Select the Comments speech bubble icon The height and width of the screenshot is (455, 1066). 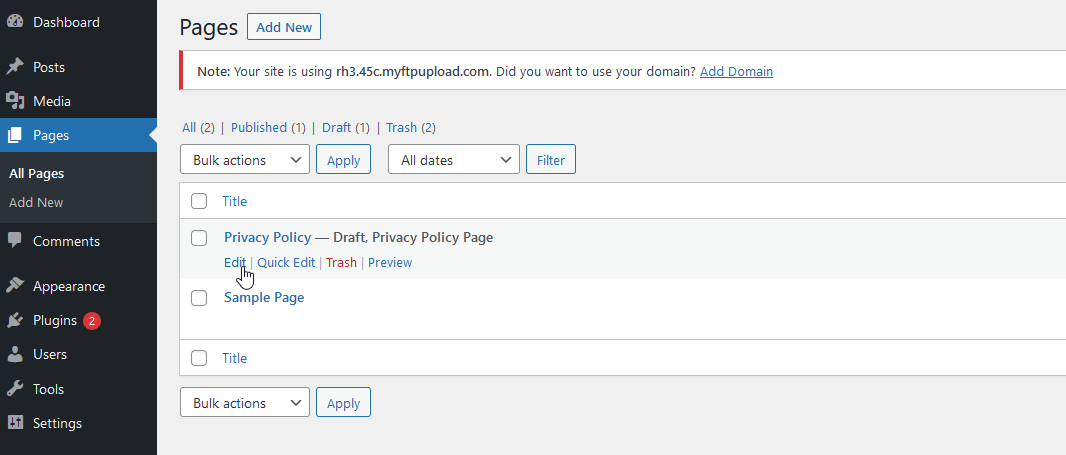15,241
